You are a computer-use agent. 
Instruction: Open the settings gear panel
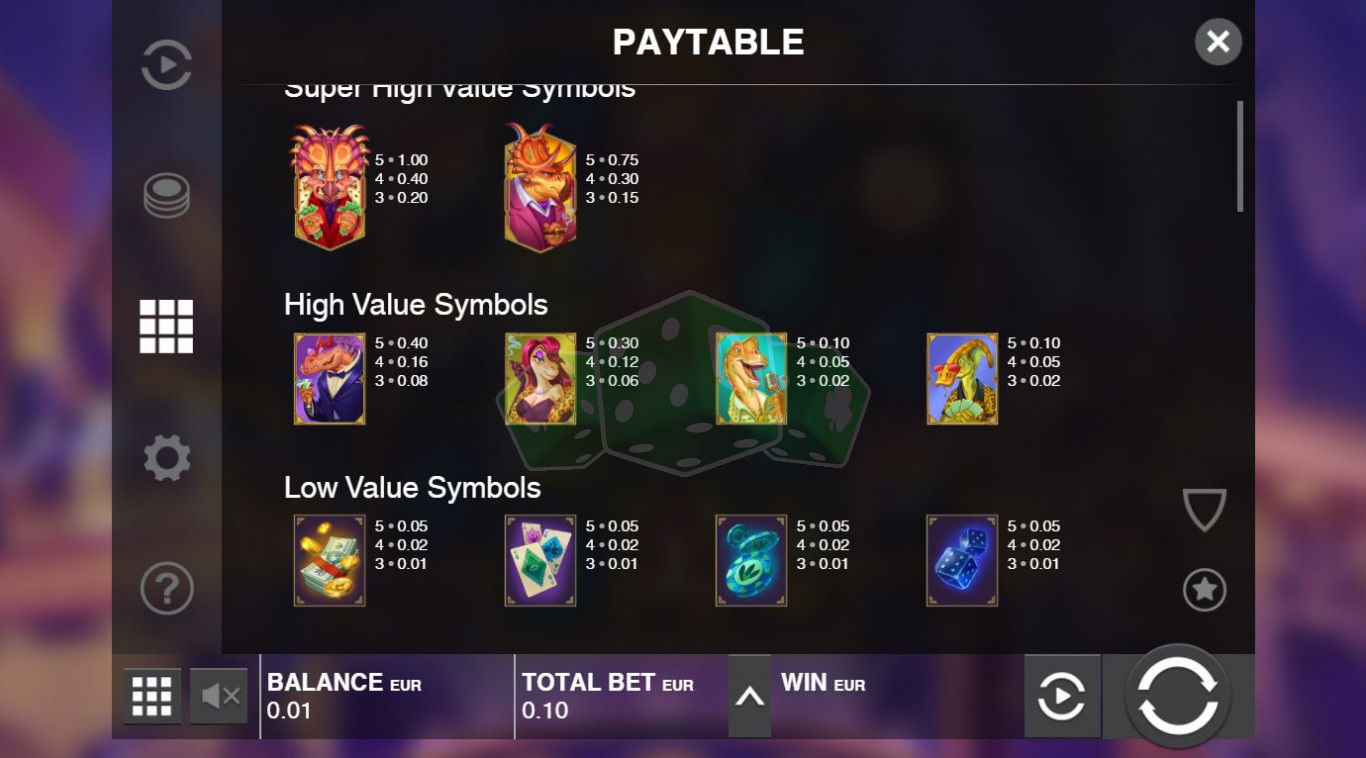click(166, 458)
